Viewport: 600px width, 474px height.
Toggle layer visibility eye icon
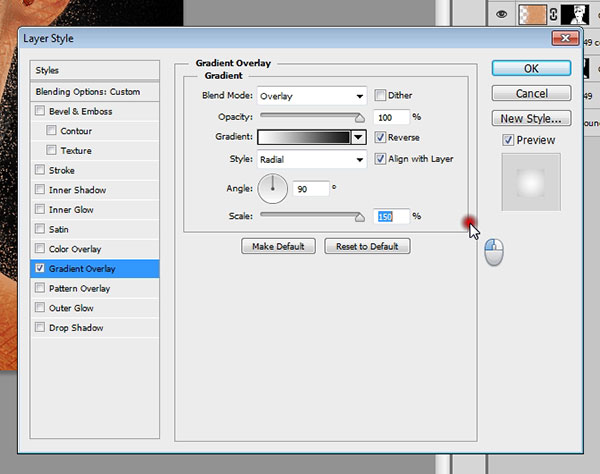click(x=502, y=16)
